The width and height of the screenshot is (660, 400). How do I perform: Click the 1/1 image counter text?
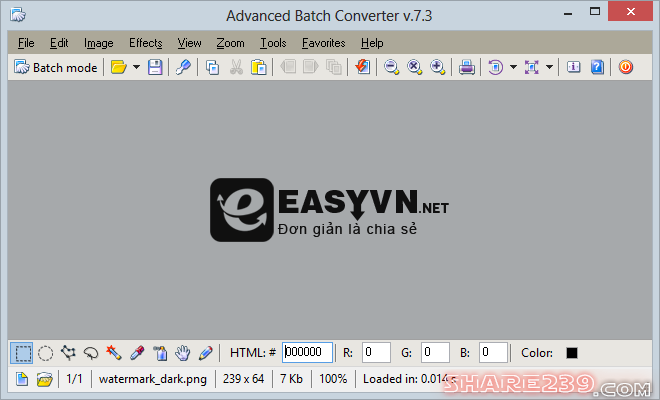point(75,379)
